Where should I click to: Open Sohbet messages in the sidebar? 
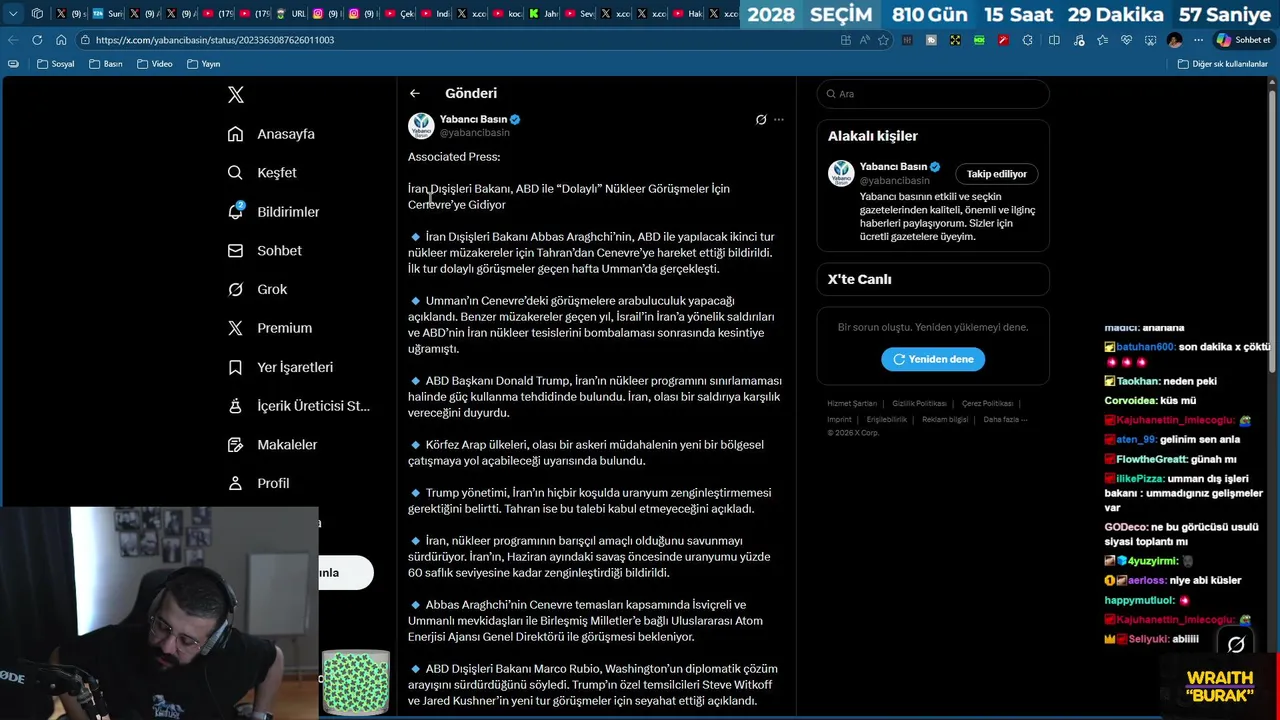pos(264,251)
